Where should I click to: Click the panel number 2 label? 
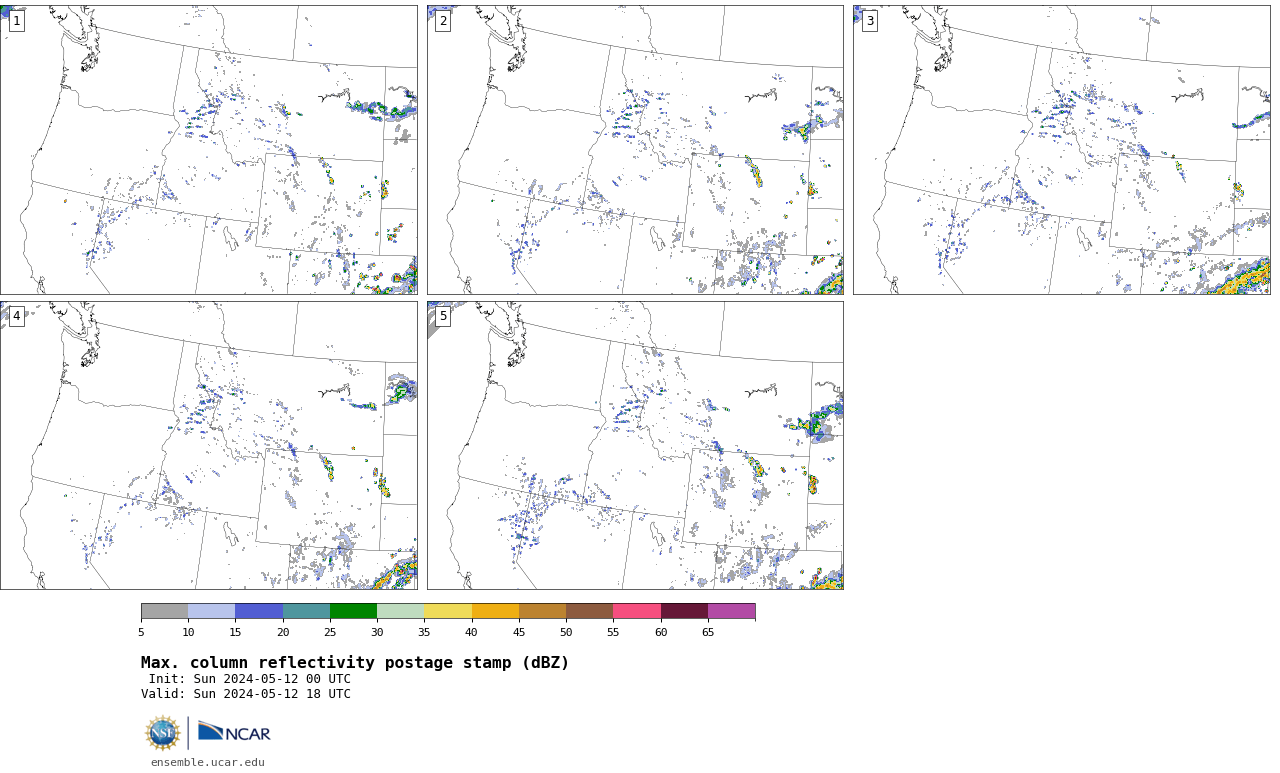coord(443,21)
